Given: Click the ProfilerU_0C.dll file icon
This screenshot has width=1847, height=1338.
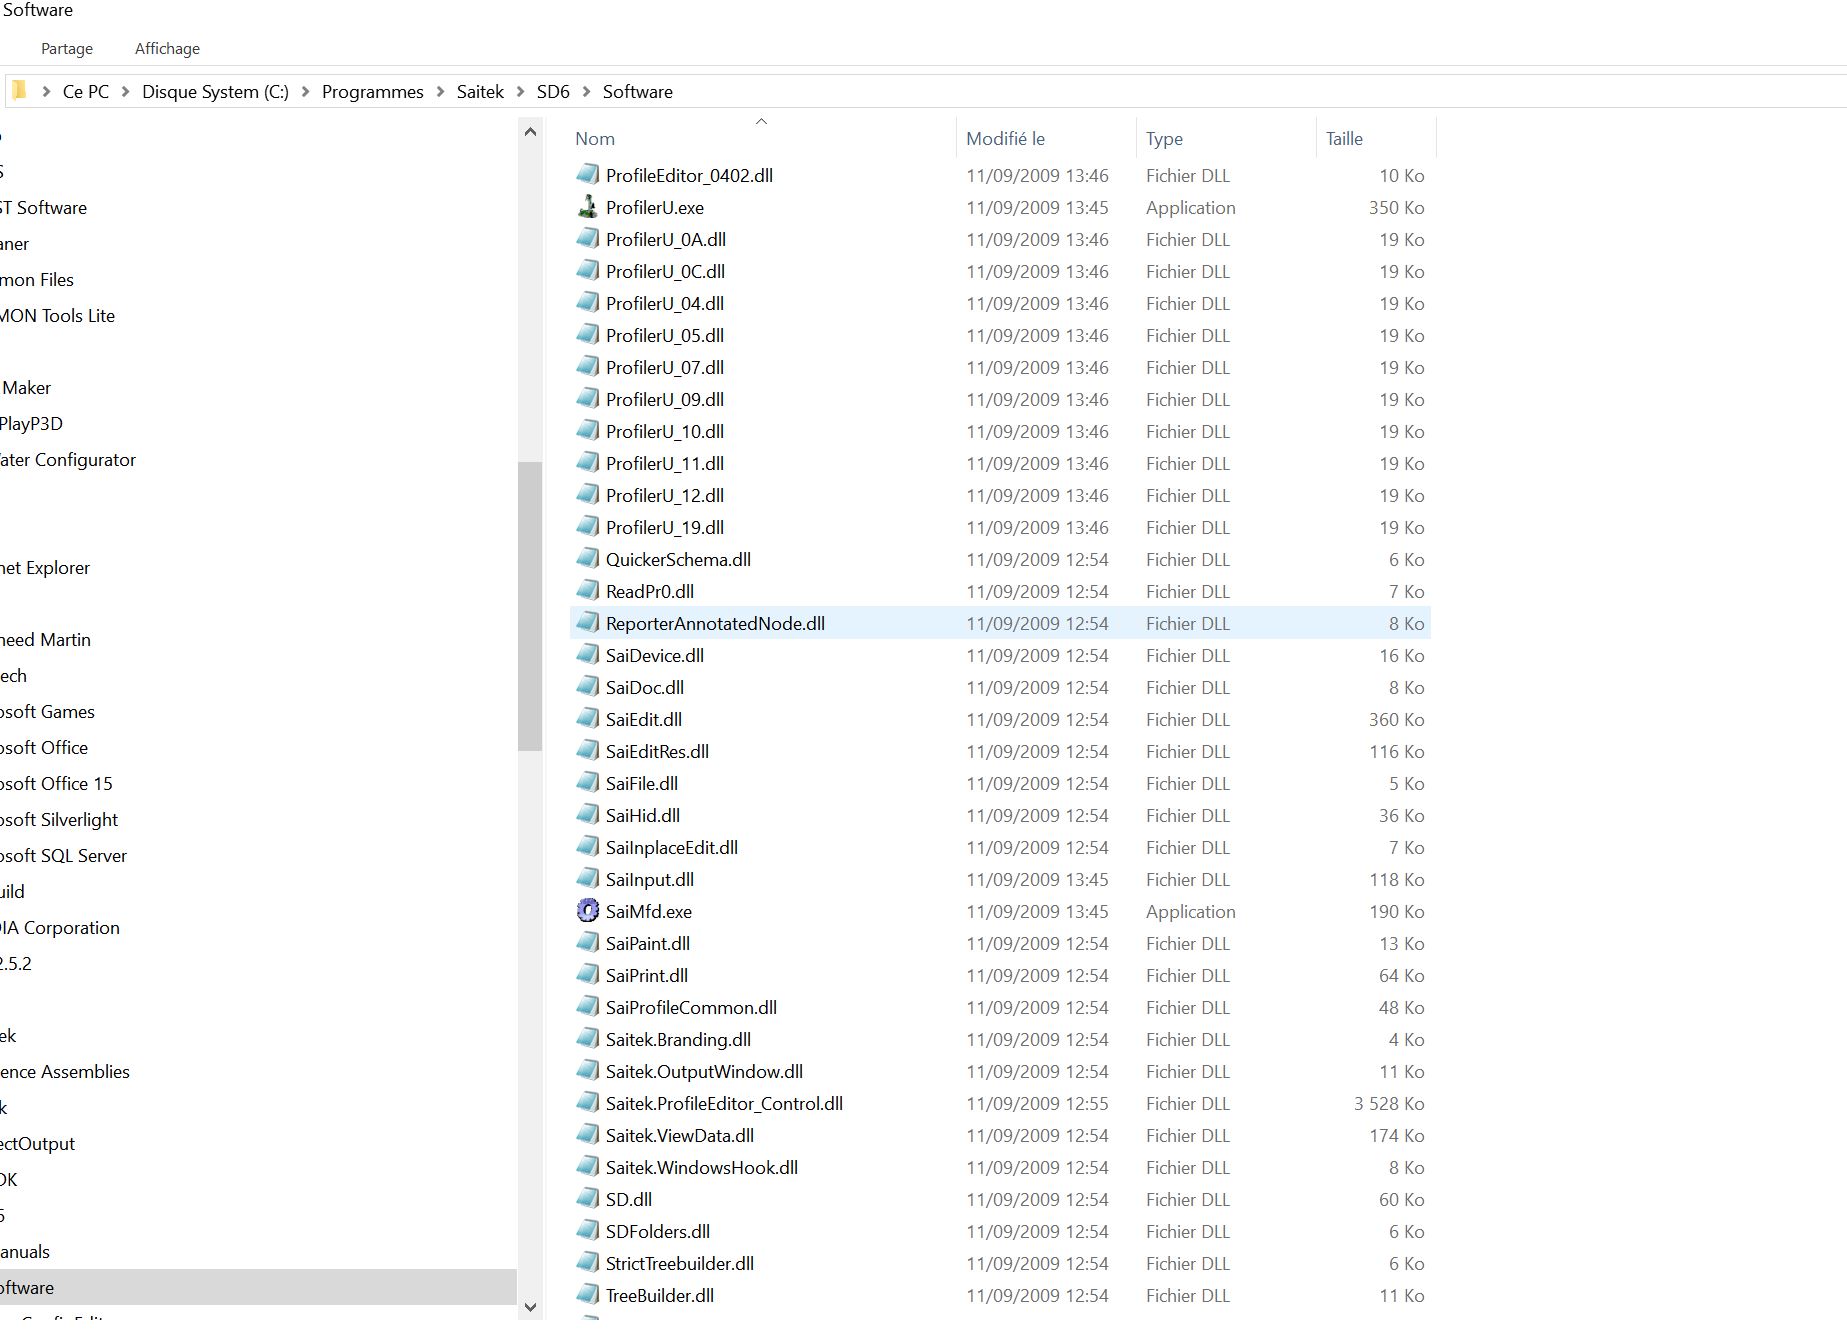Looking at the screenshot, I should 588,271.
